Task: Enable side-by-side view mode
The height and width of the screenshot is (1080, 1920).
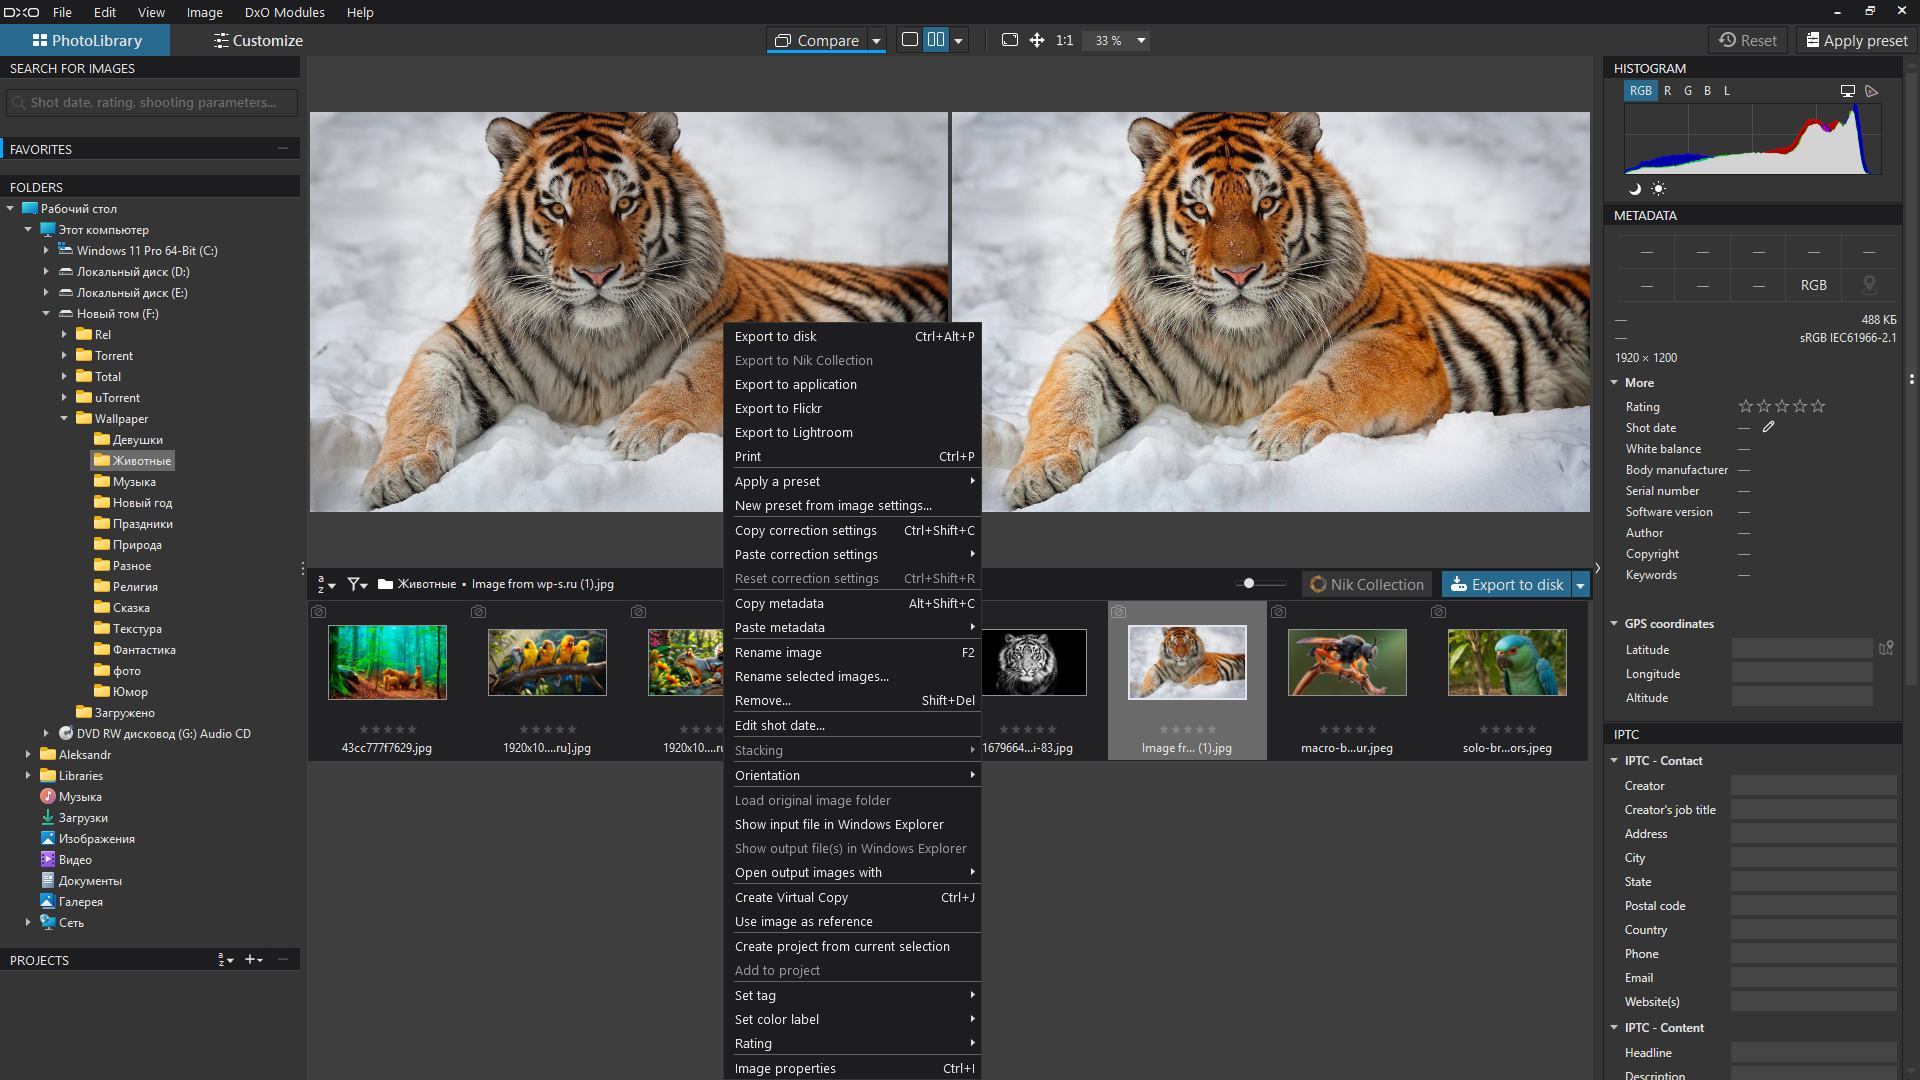Action: pos(936,40)
